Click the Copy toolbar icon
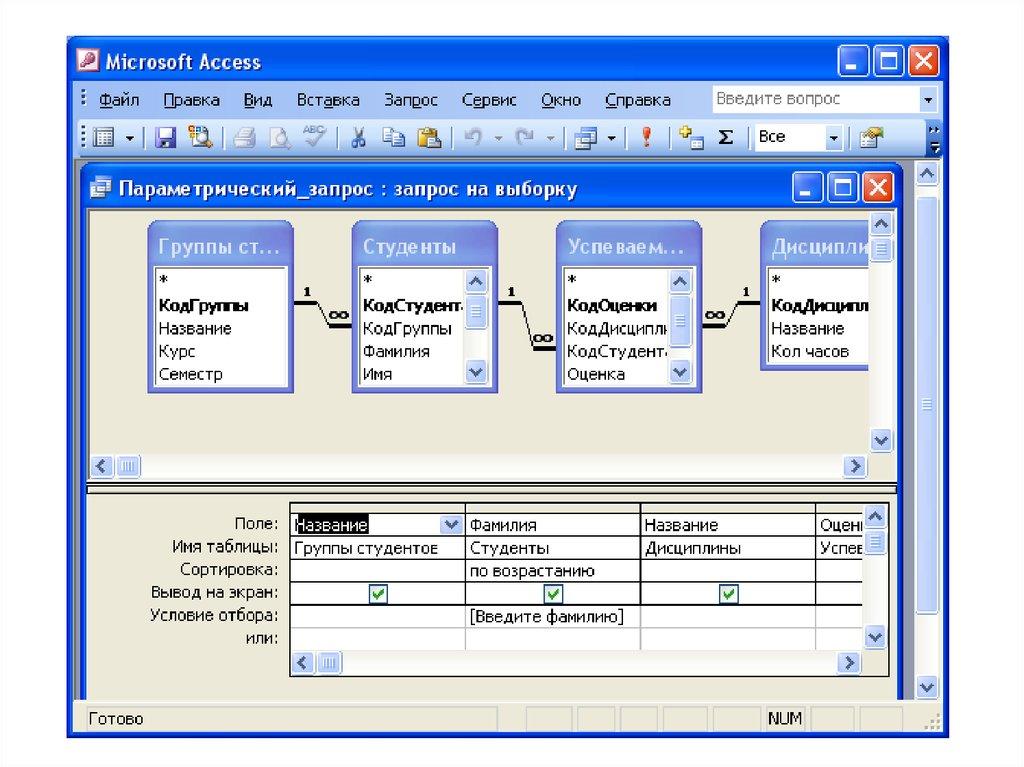This screenshot has width=1024, height=767. pyautogui.click(x=394, y=138)
